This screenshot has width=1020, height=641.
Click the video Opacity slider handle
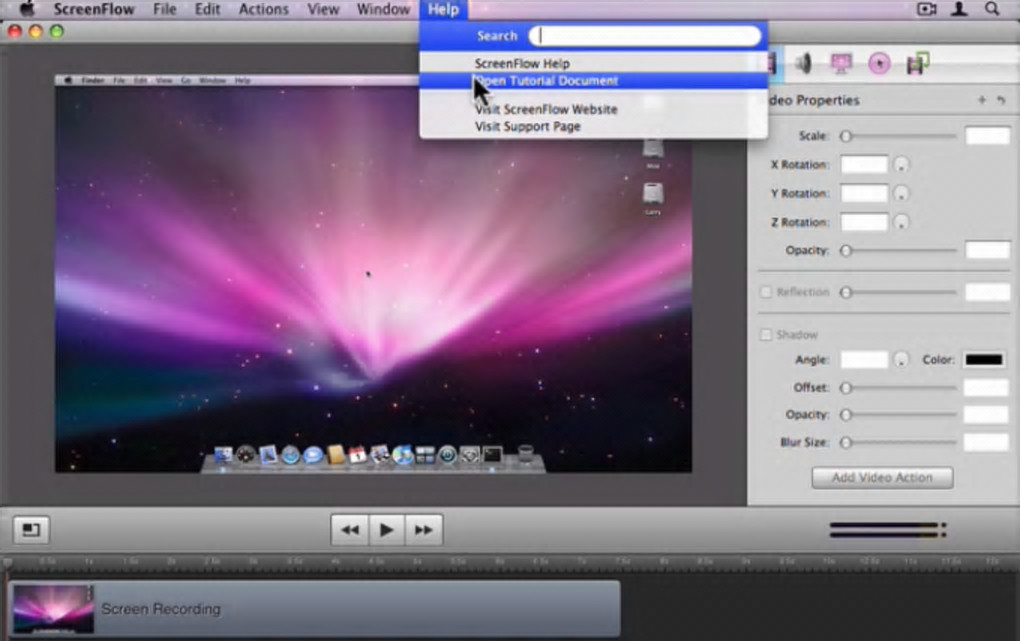tap(846, 251)
